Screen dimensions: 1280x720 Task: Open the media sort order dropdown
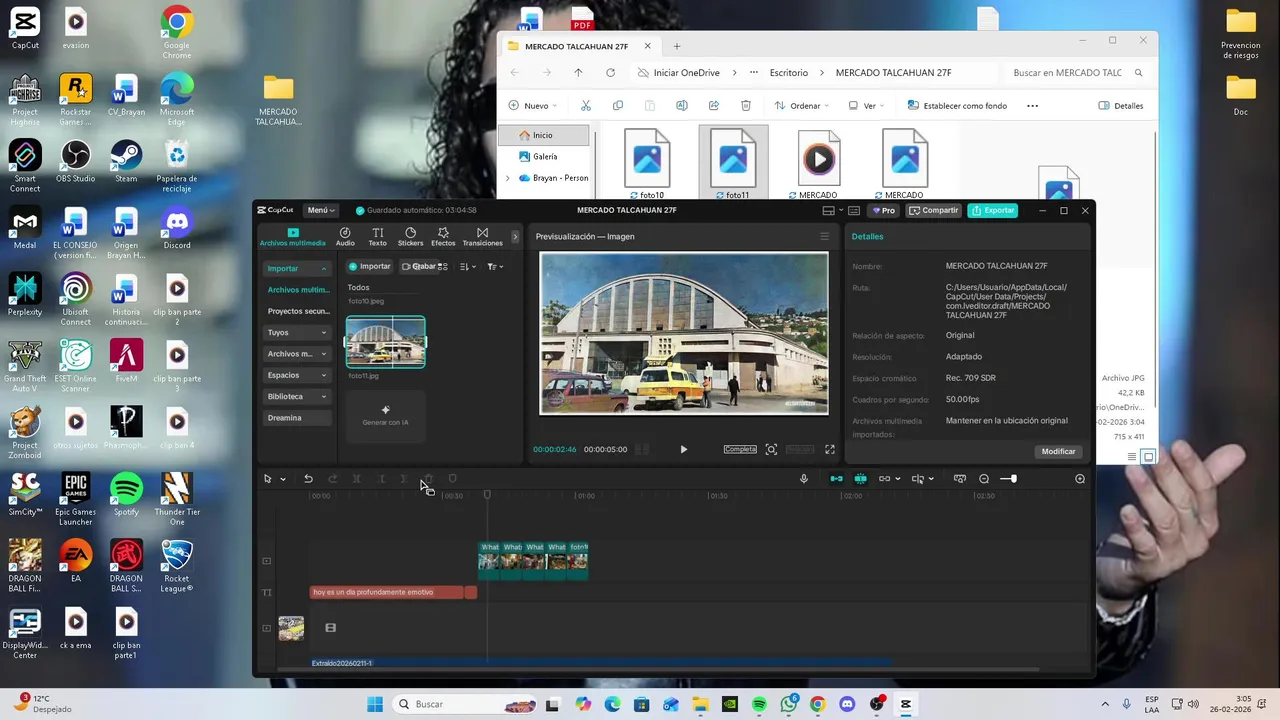coord(467,267)
